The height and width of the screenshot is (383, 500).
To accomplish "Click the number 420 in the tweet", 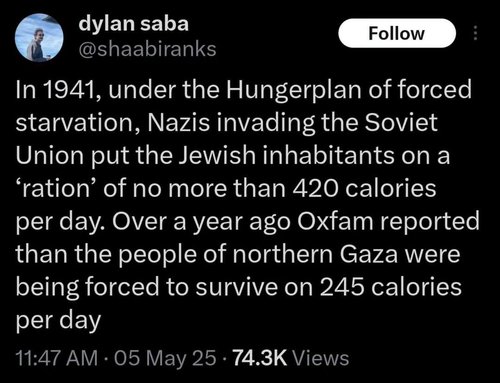I will click(316, 188).
